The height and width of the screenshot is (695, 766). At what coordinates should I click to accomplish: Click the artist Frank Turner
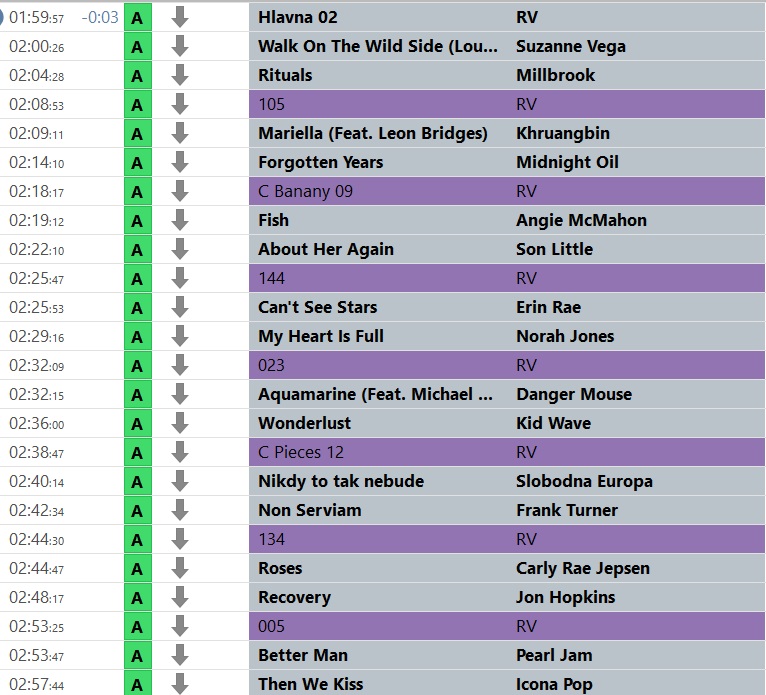coord(567,511)
